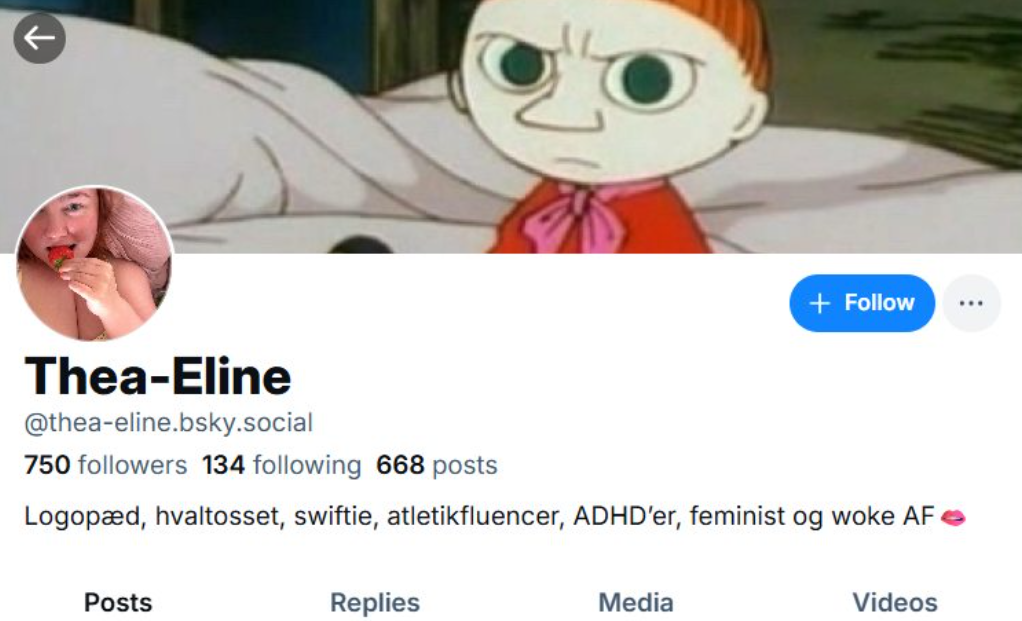Image resolution: width=1022 pixels, height=621 pixels.
Task: Click the lips emoji in the bio
Action: pos(953,517)
